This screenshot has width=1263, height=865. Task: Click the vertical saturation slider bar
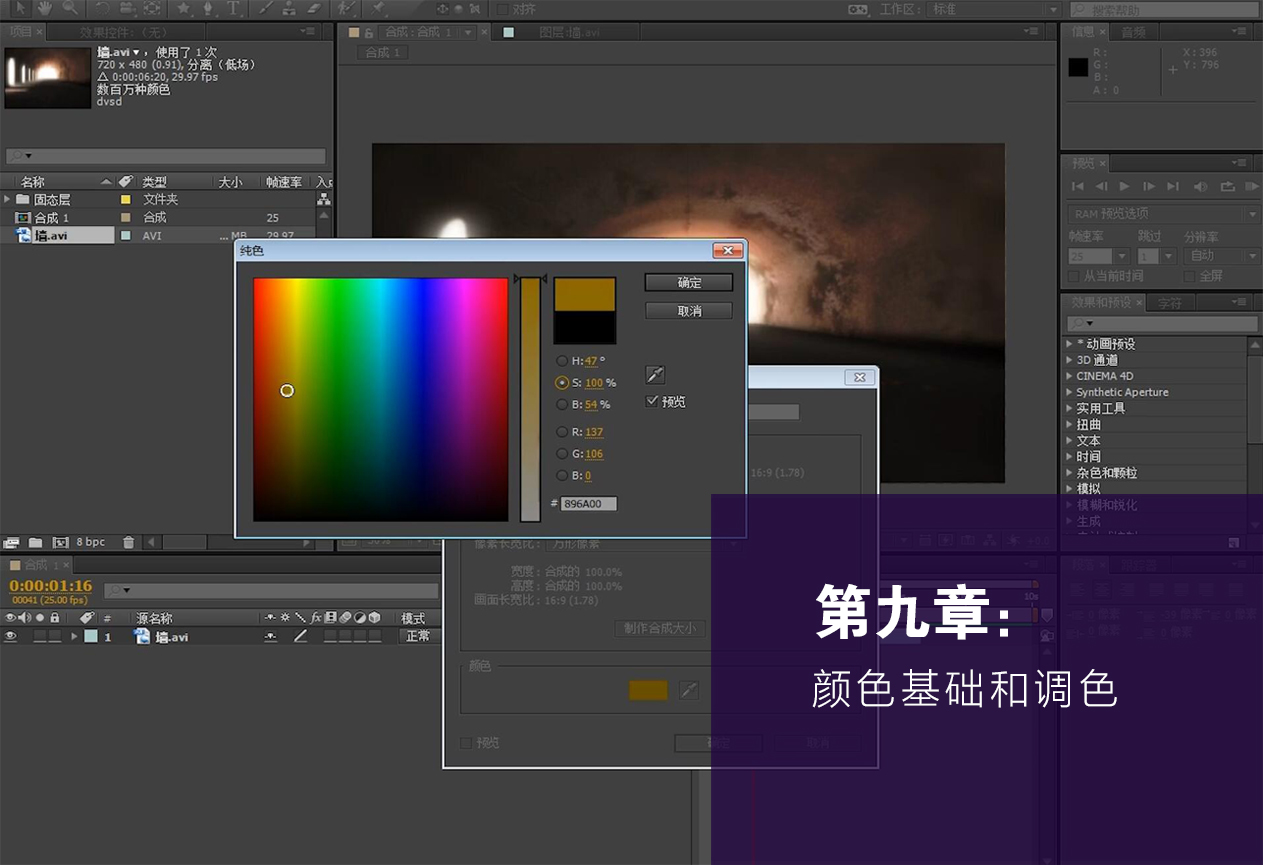click(x=530, y=399)
